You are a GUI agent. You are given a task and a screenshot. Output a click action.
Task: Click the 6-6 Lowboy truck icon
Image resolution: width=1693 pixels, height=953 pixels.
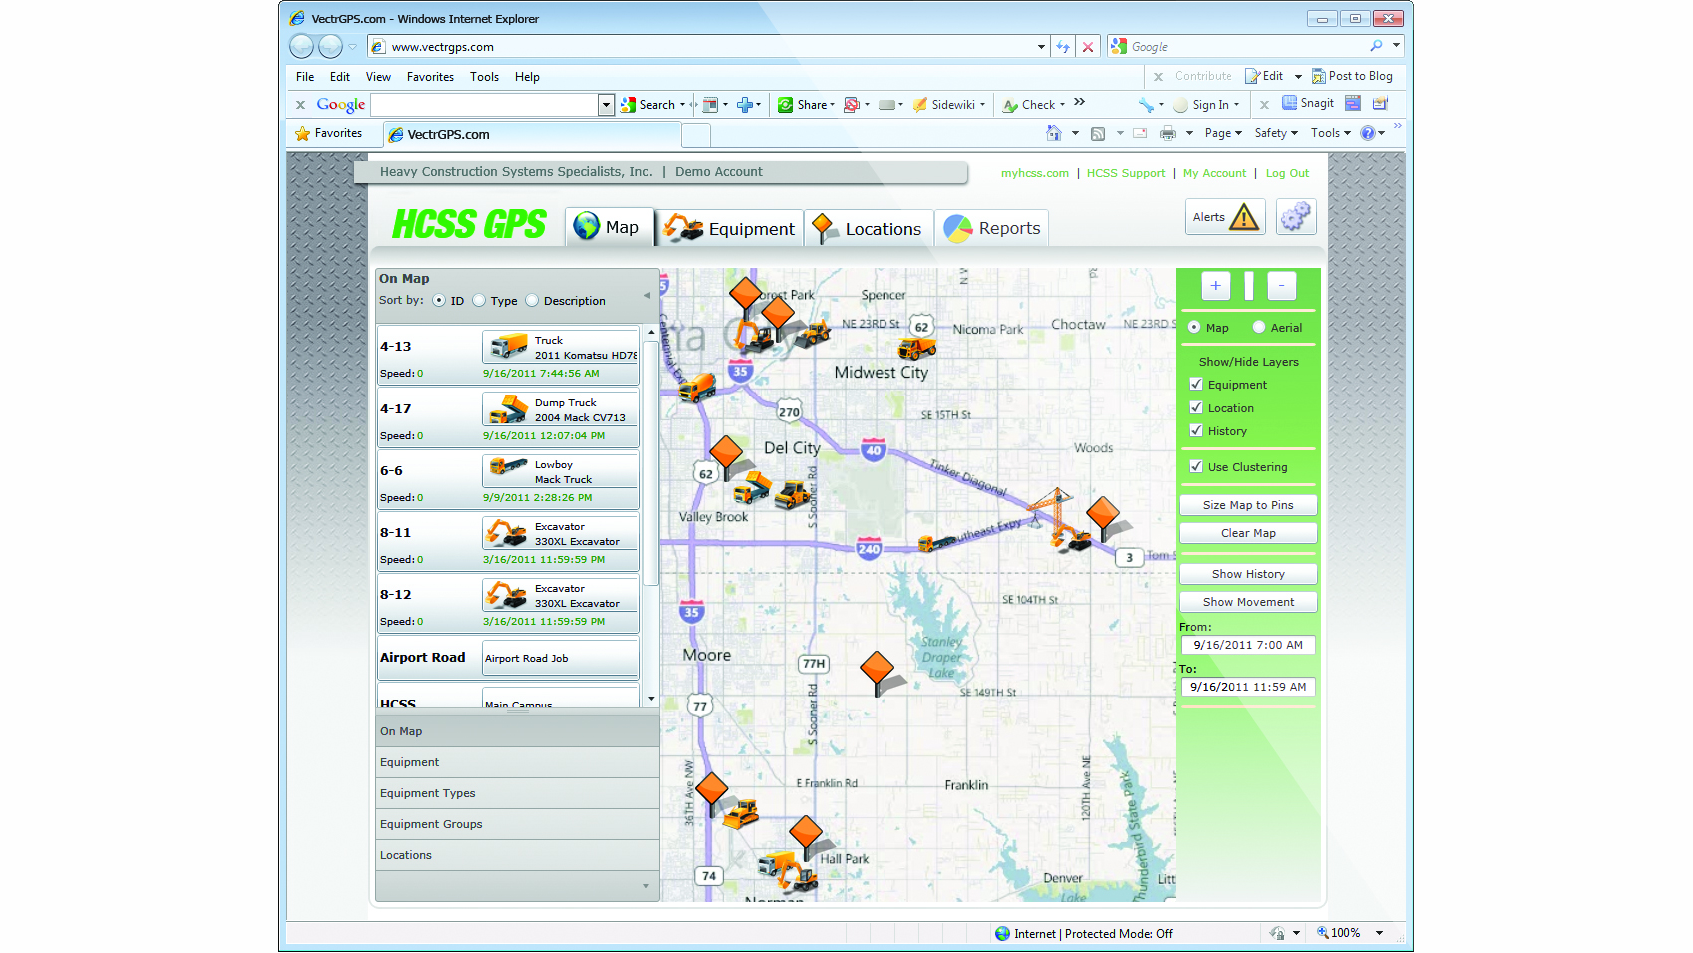click(508, 466)
